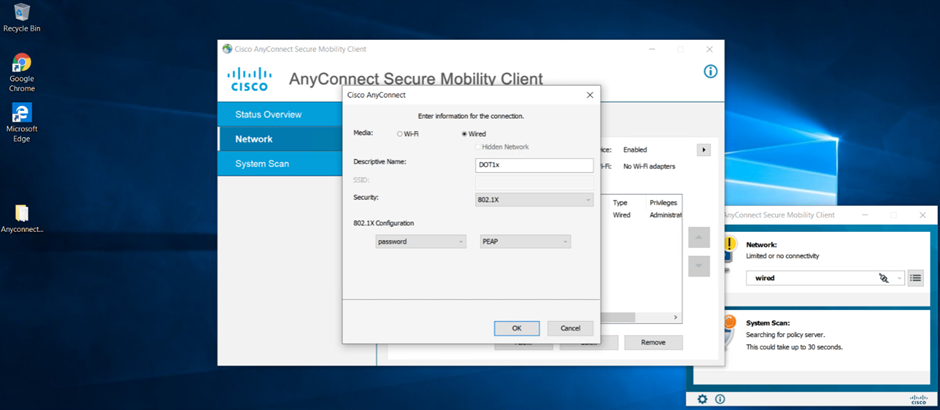
Task: Click the Cisco logo in main window header
Action: (249, 79)
